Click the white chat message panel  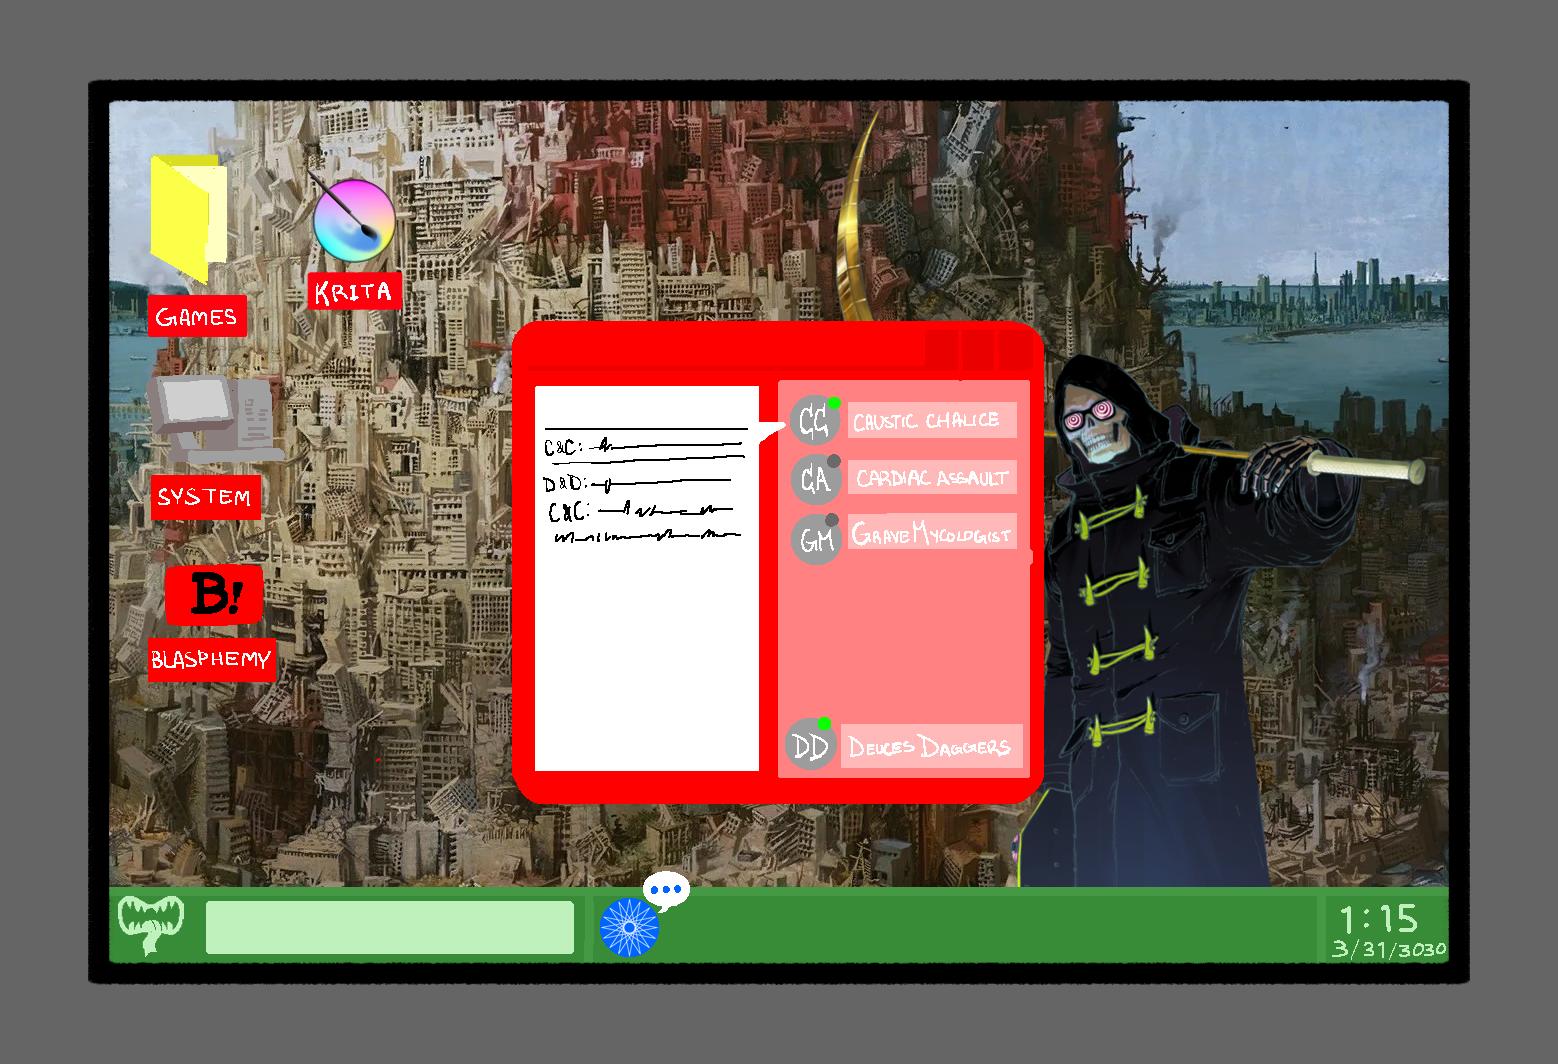(x=646, y=640)
